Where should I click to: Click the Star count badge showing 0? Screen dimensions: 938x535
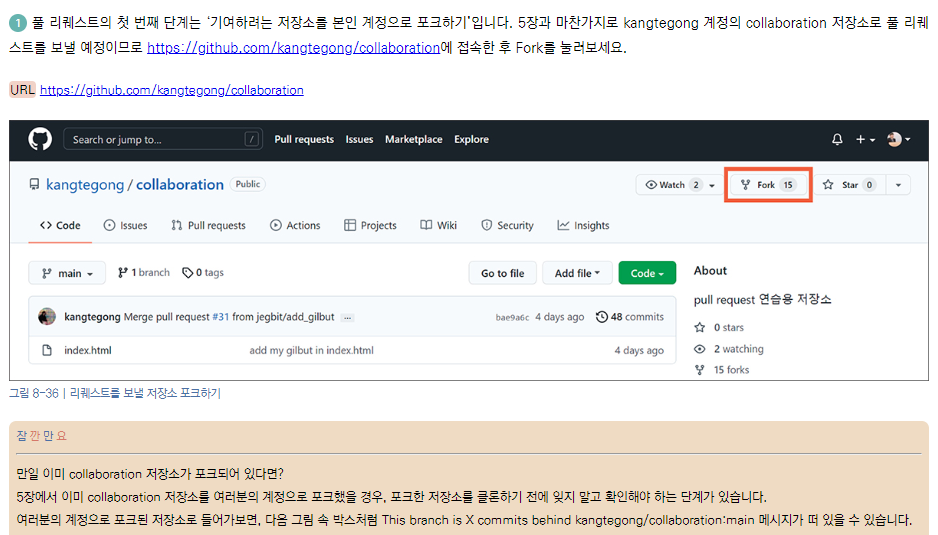click(870, 185)
